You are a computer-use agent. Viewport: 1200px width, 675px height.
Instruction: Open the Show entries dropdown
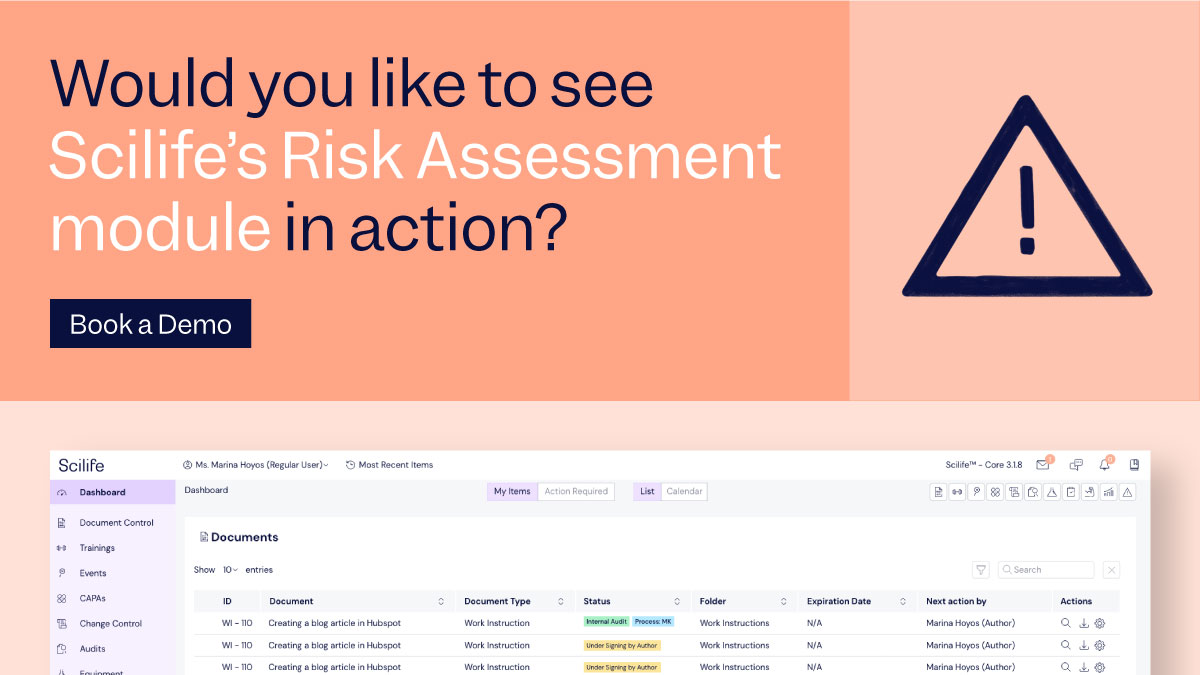coord(231,569)
